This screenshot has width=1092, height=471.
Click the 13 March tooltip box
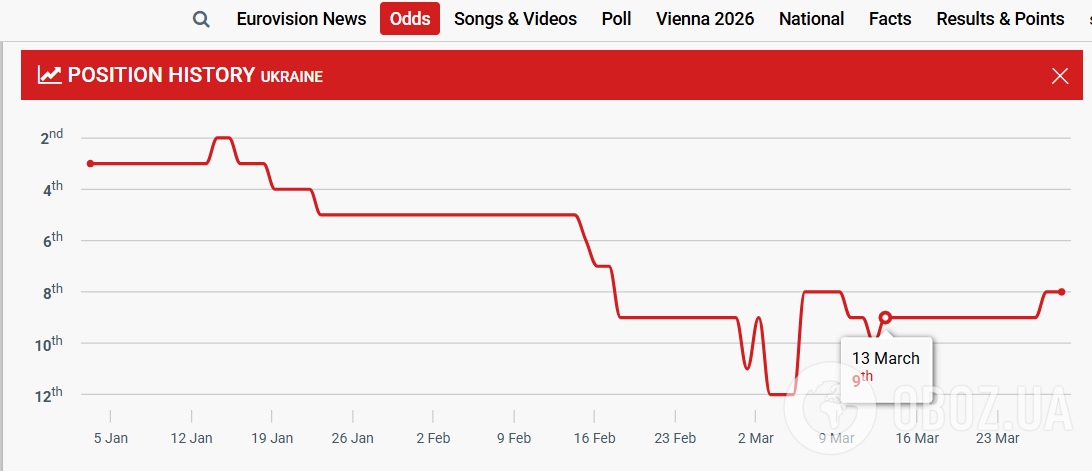[x=885, y=367]
